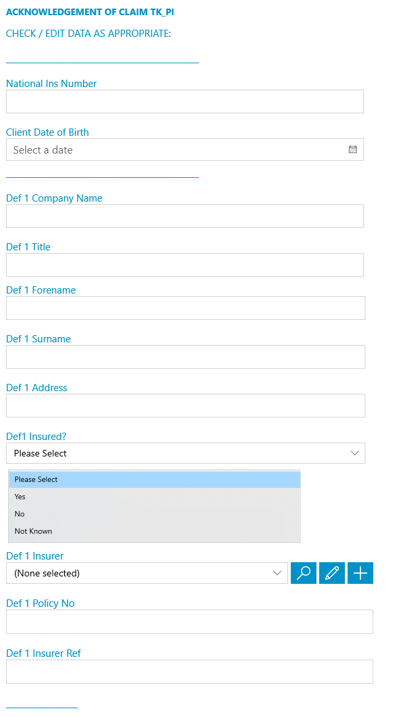Select the 'Not Known' option in the list

click(x=154, y=531)
